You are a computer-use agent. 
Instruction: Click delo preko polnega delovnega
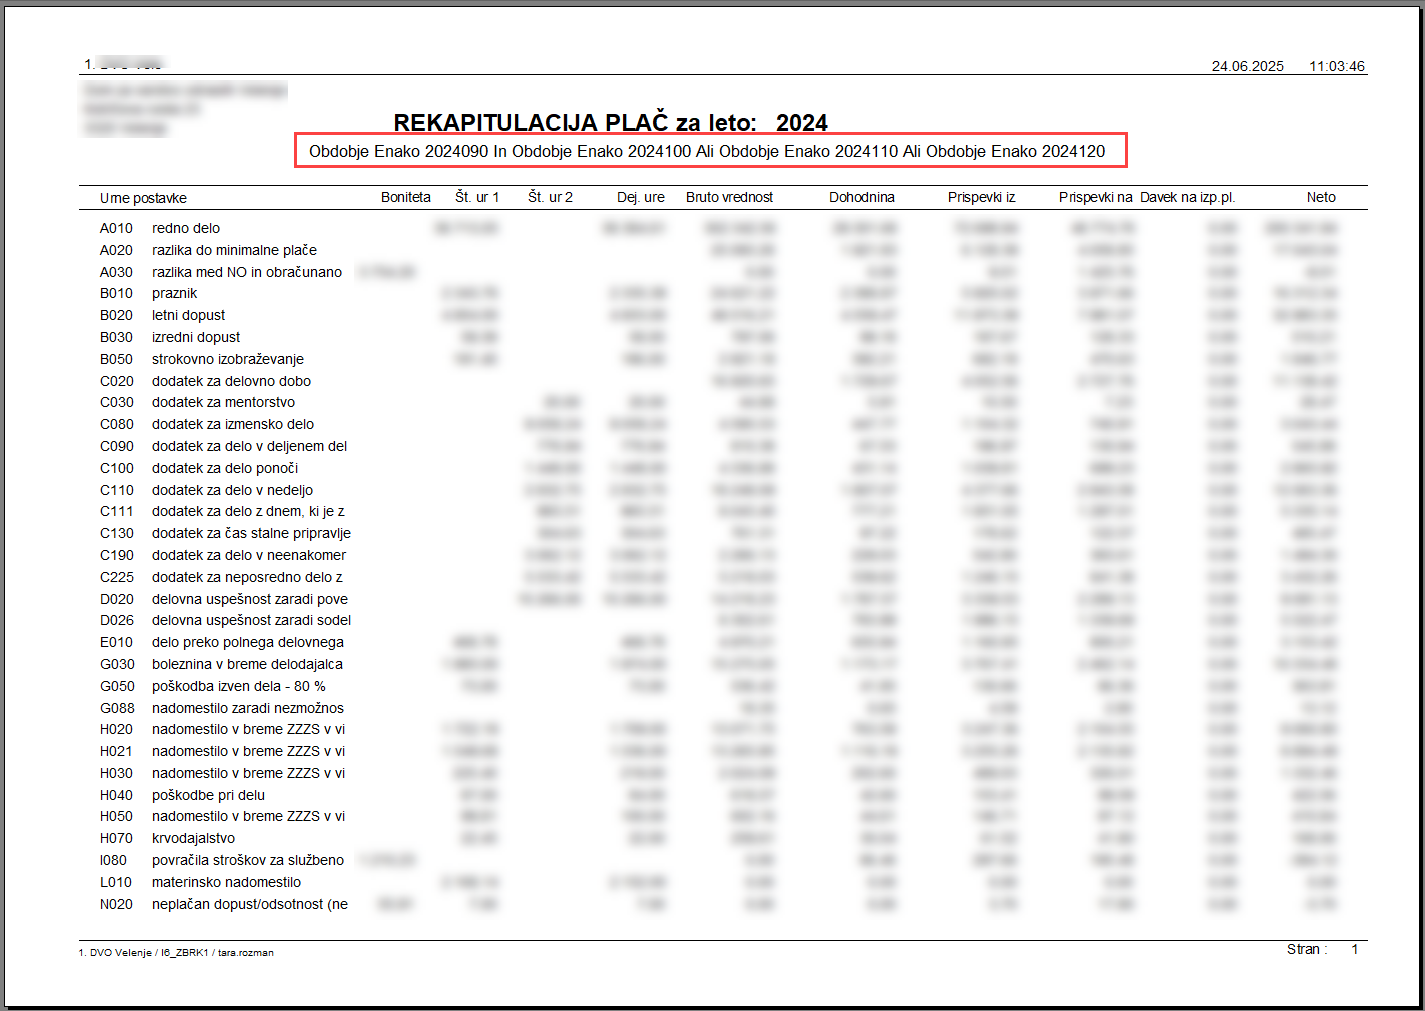(x=248, y=642)
